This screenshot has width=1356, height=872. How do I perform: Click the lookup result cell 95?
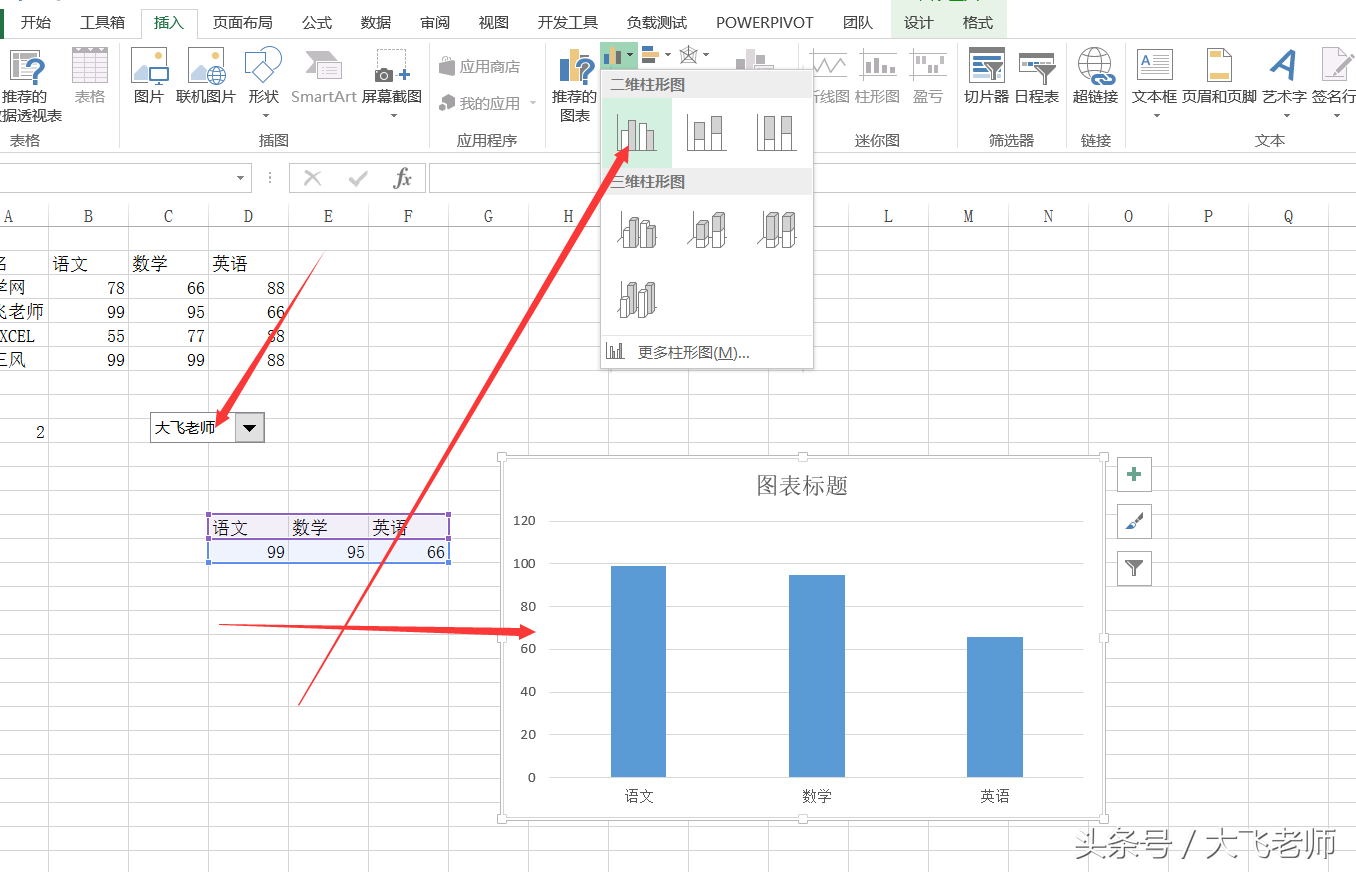pos(328,552)
